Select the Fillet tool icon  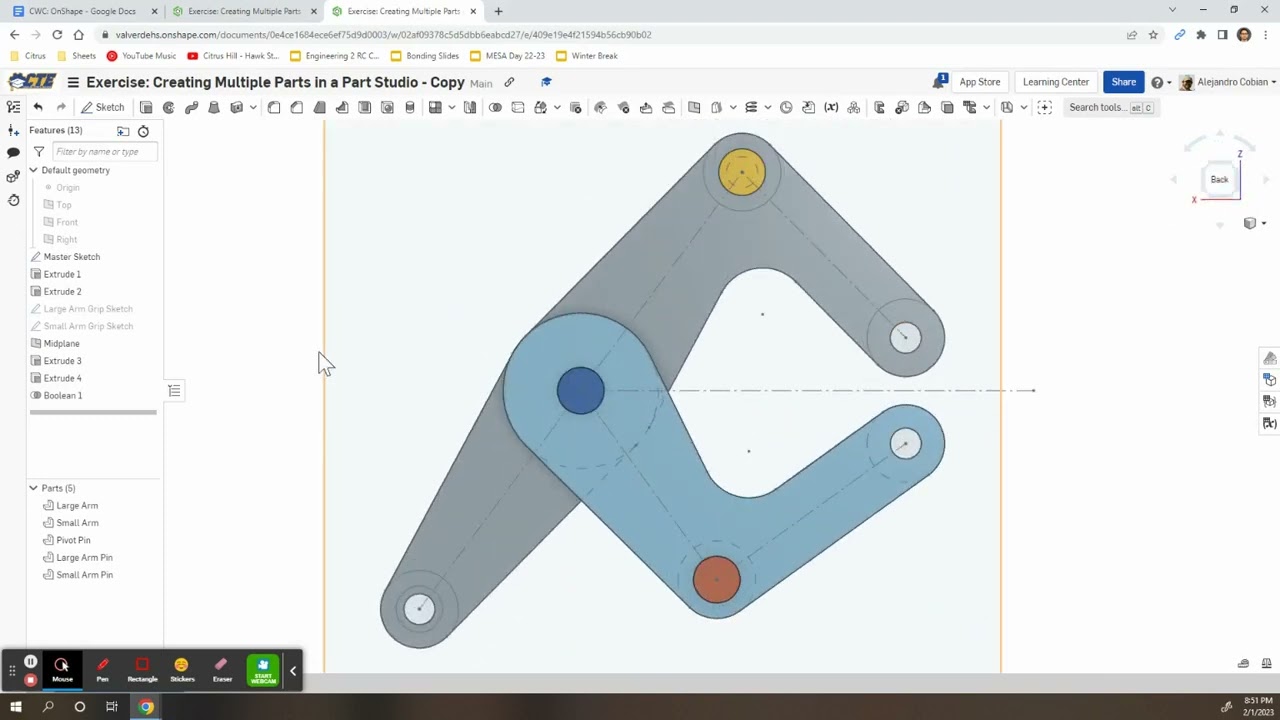274,107
